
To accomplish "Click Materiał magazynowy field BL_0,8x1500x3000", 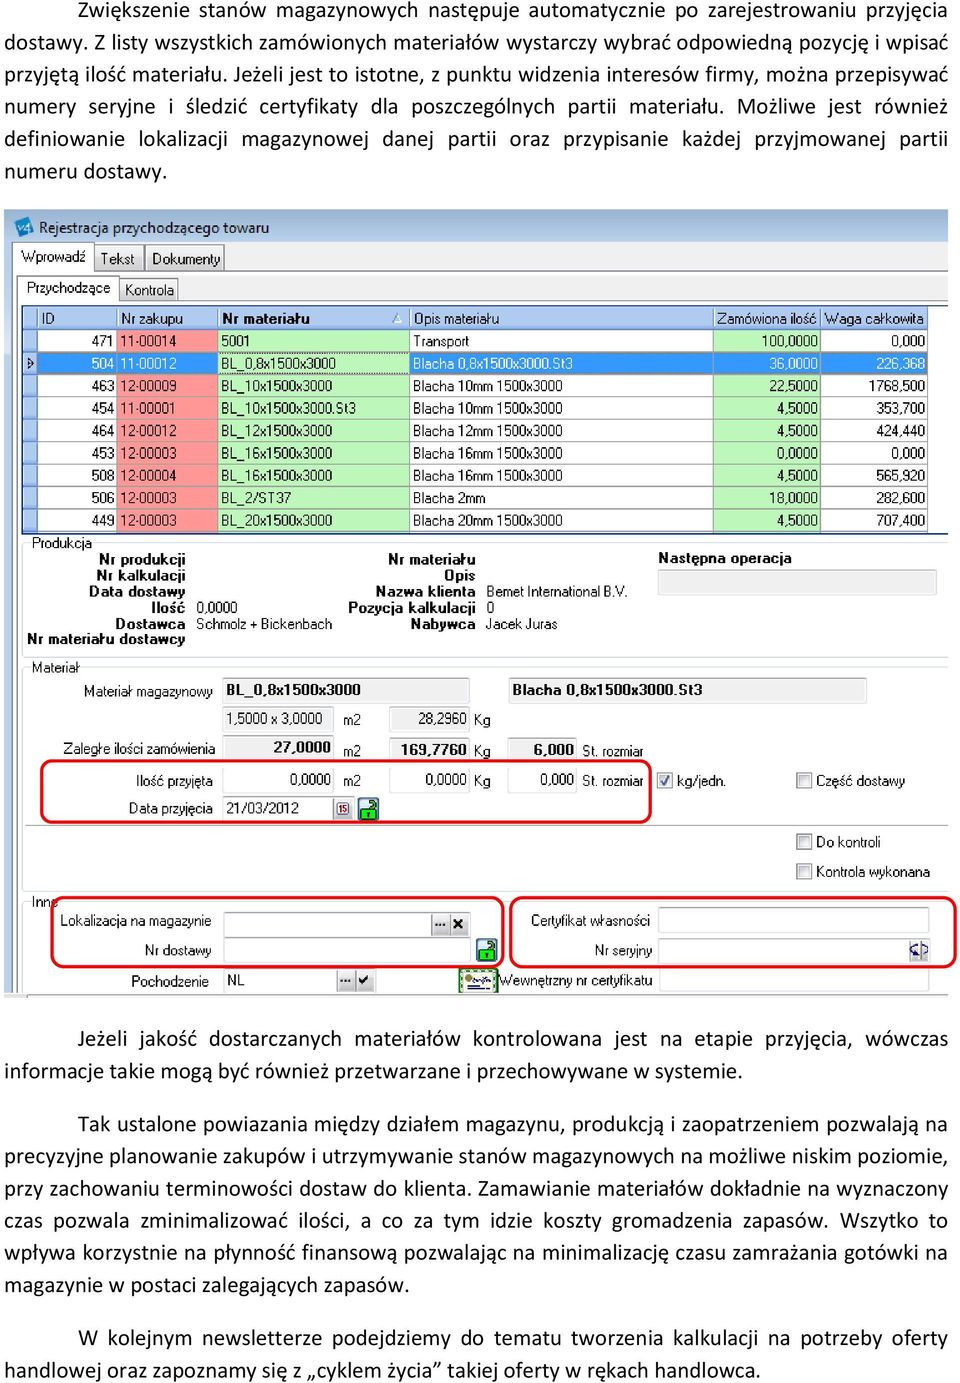I will (346, 690).
